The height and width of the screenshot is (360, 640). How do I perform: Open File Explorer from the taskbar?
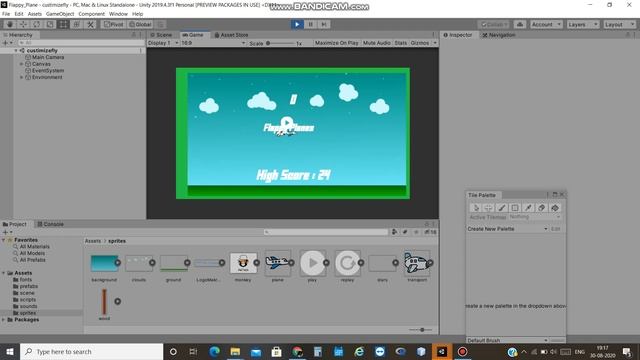tap(235, 351)
